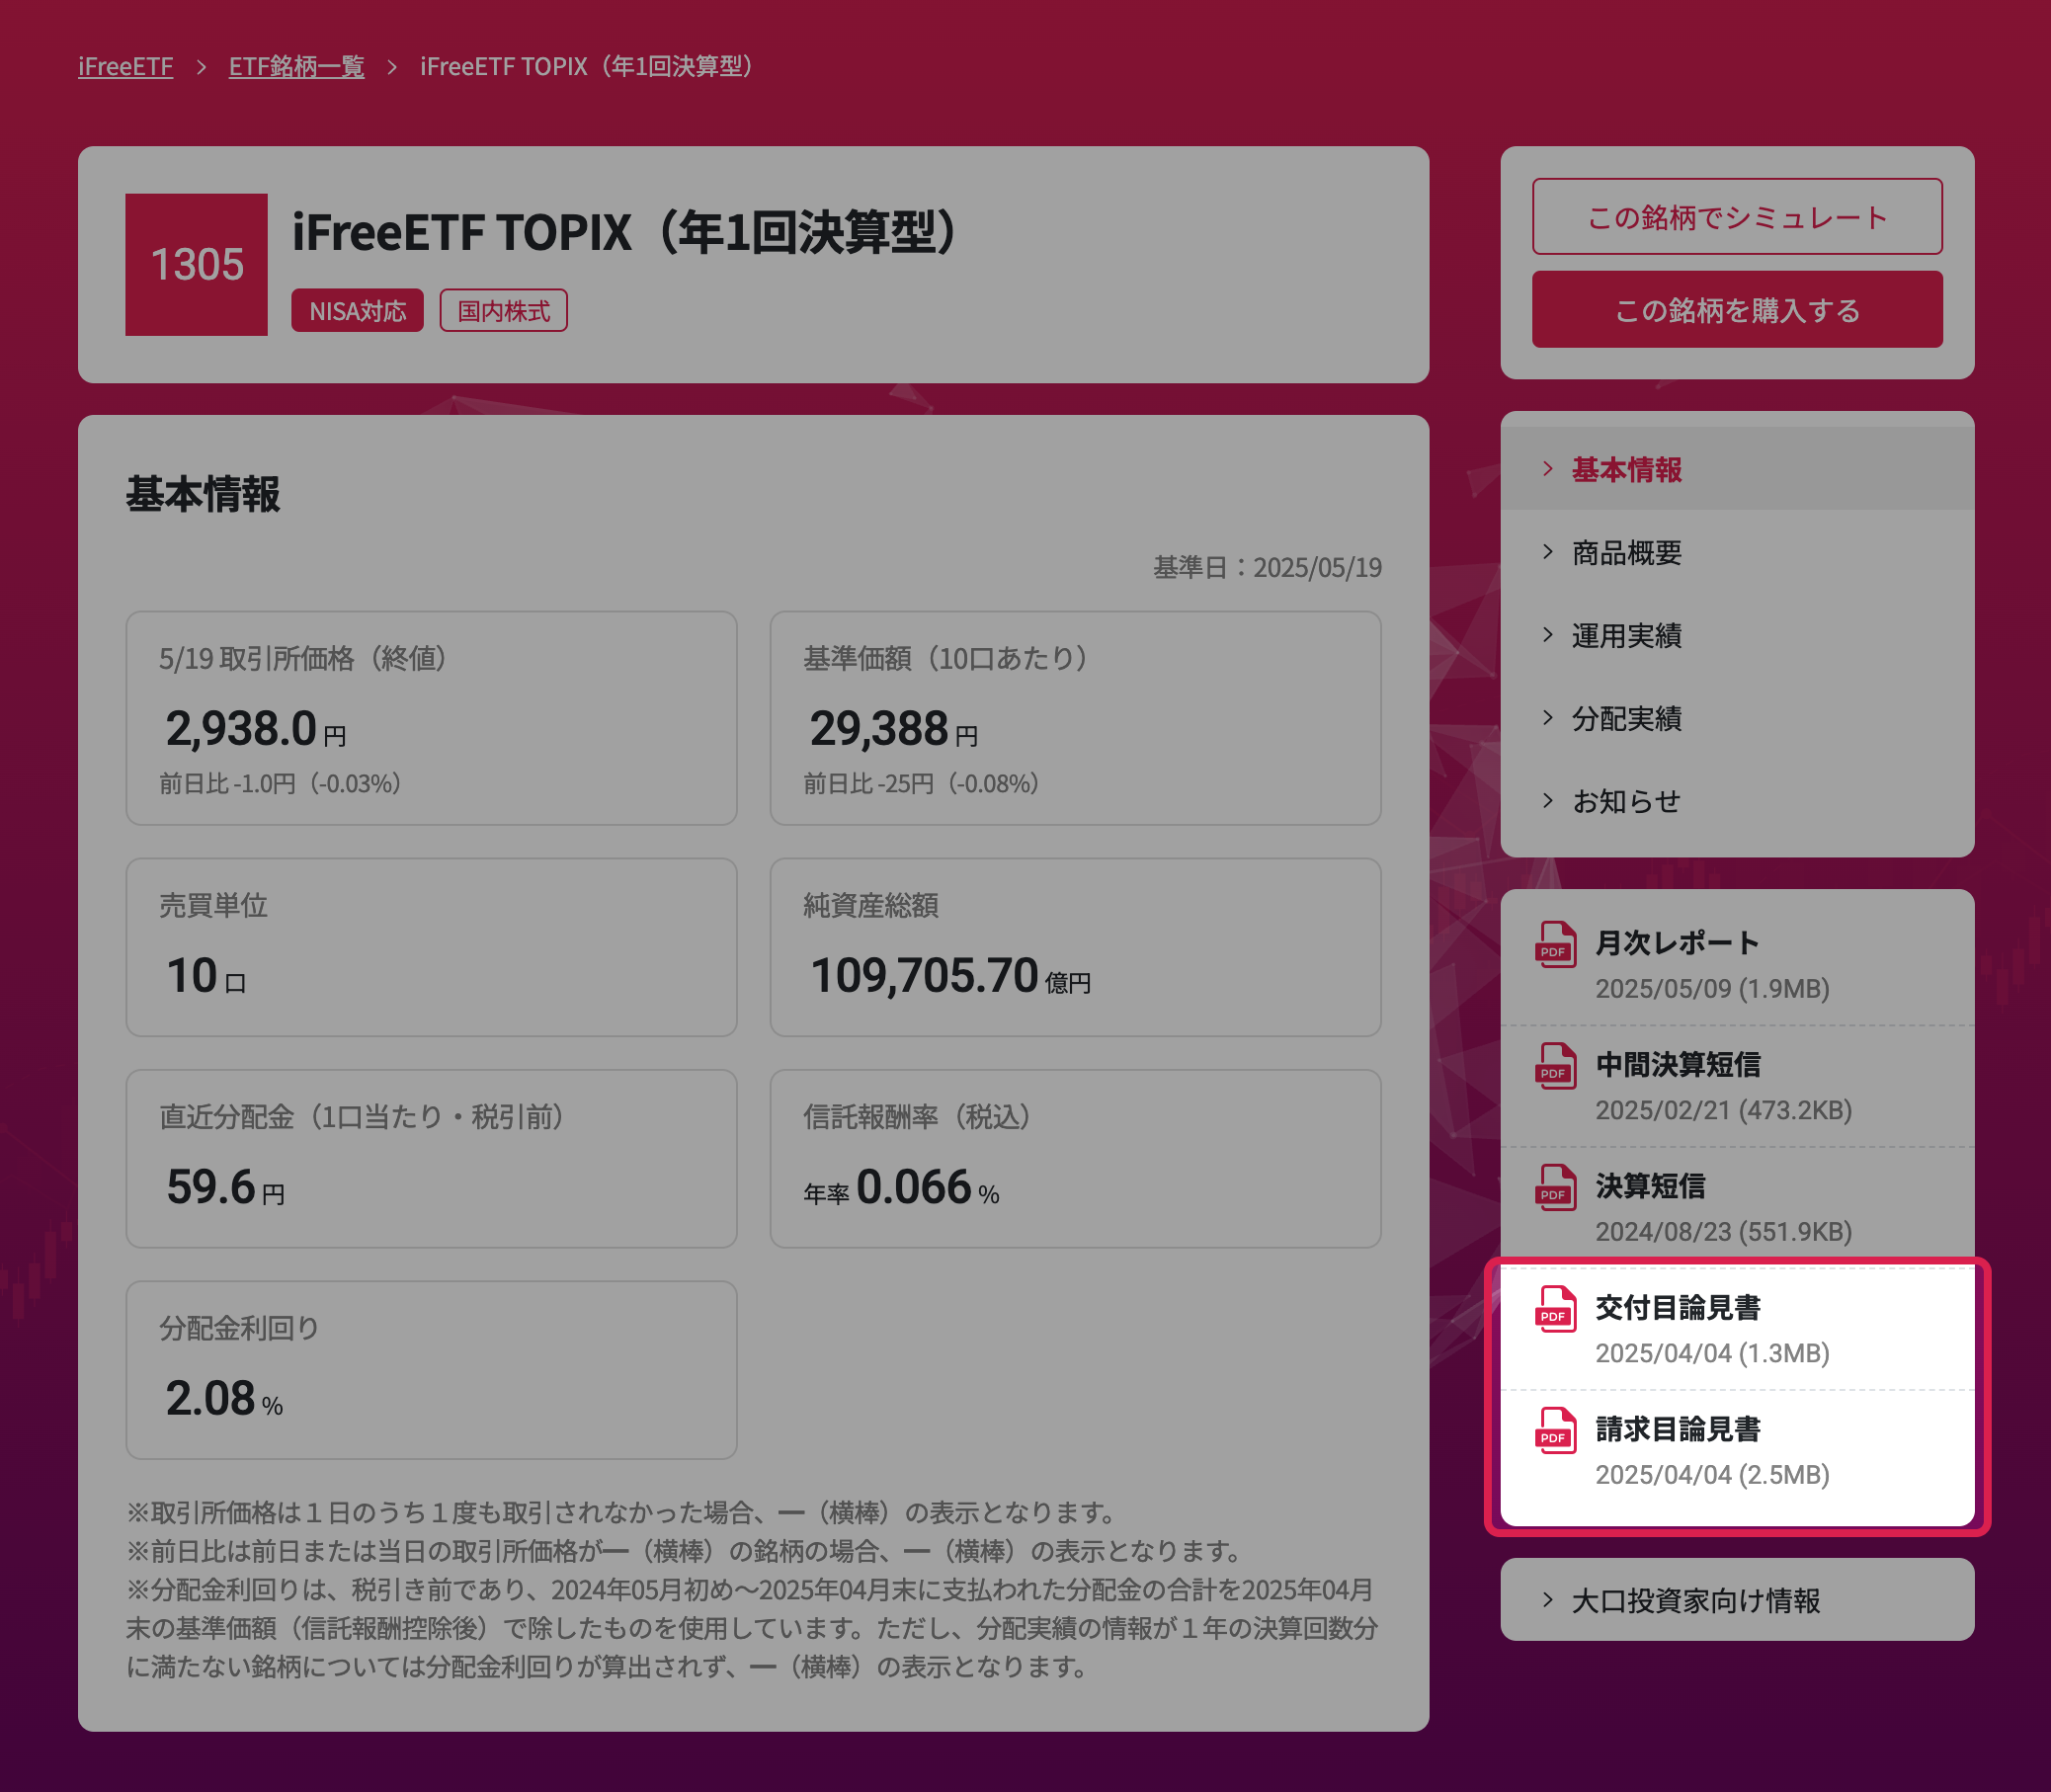Click chevron beside 基本情報
The height and width of the screenshot is (1792, 2051).
(1548, 468)
